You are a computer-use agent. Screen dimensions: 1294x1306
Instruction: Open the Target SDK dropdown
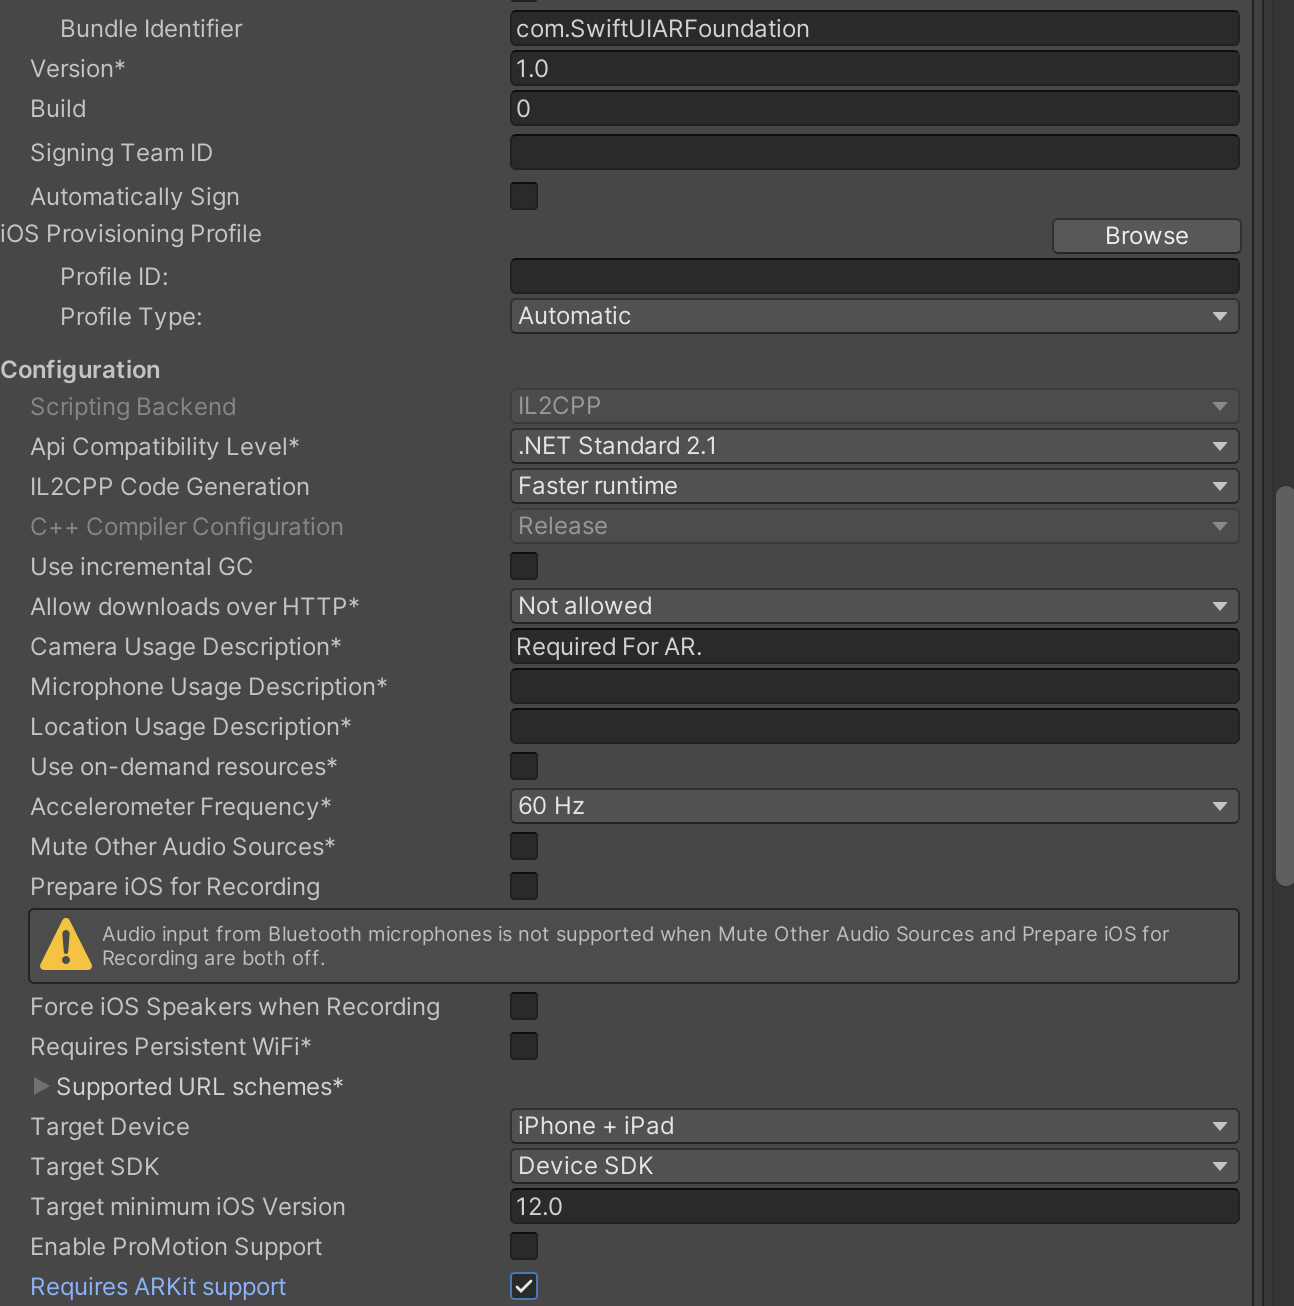tap(874, 1166)
